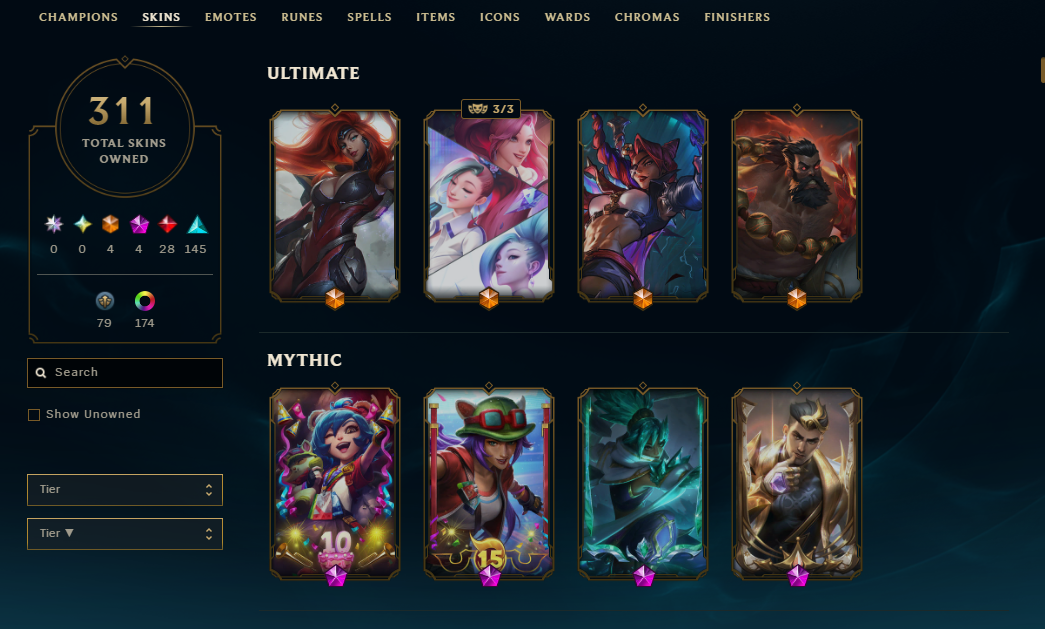Screen dimensions: 1045x629
Task: Click the teal four-point star gem icon
Action: [x=82, y=225]
